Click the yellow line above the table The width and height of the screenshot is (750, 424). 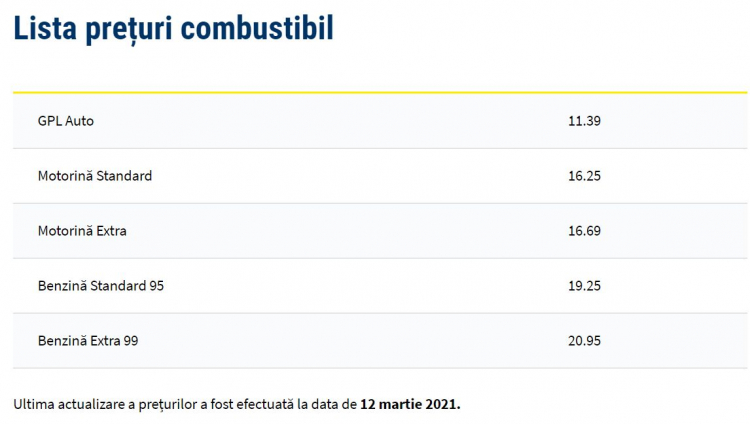tap(380, 92)
